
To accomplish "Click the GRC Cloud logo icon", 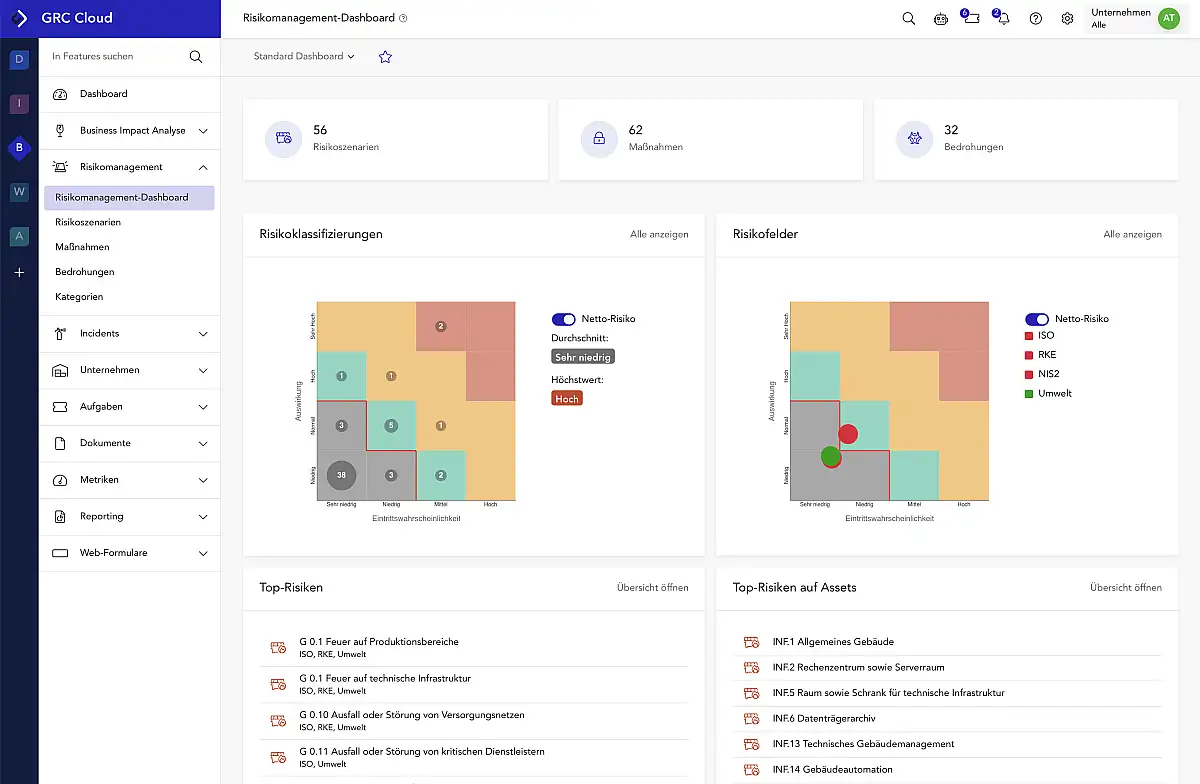I will [x=19, y=18].
